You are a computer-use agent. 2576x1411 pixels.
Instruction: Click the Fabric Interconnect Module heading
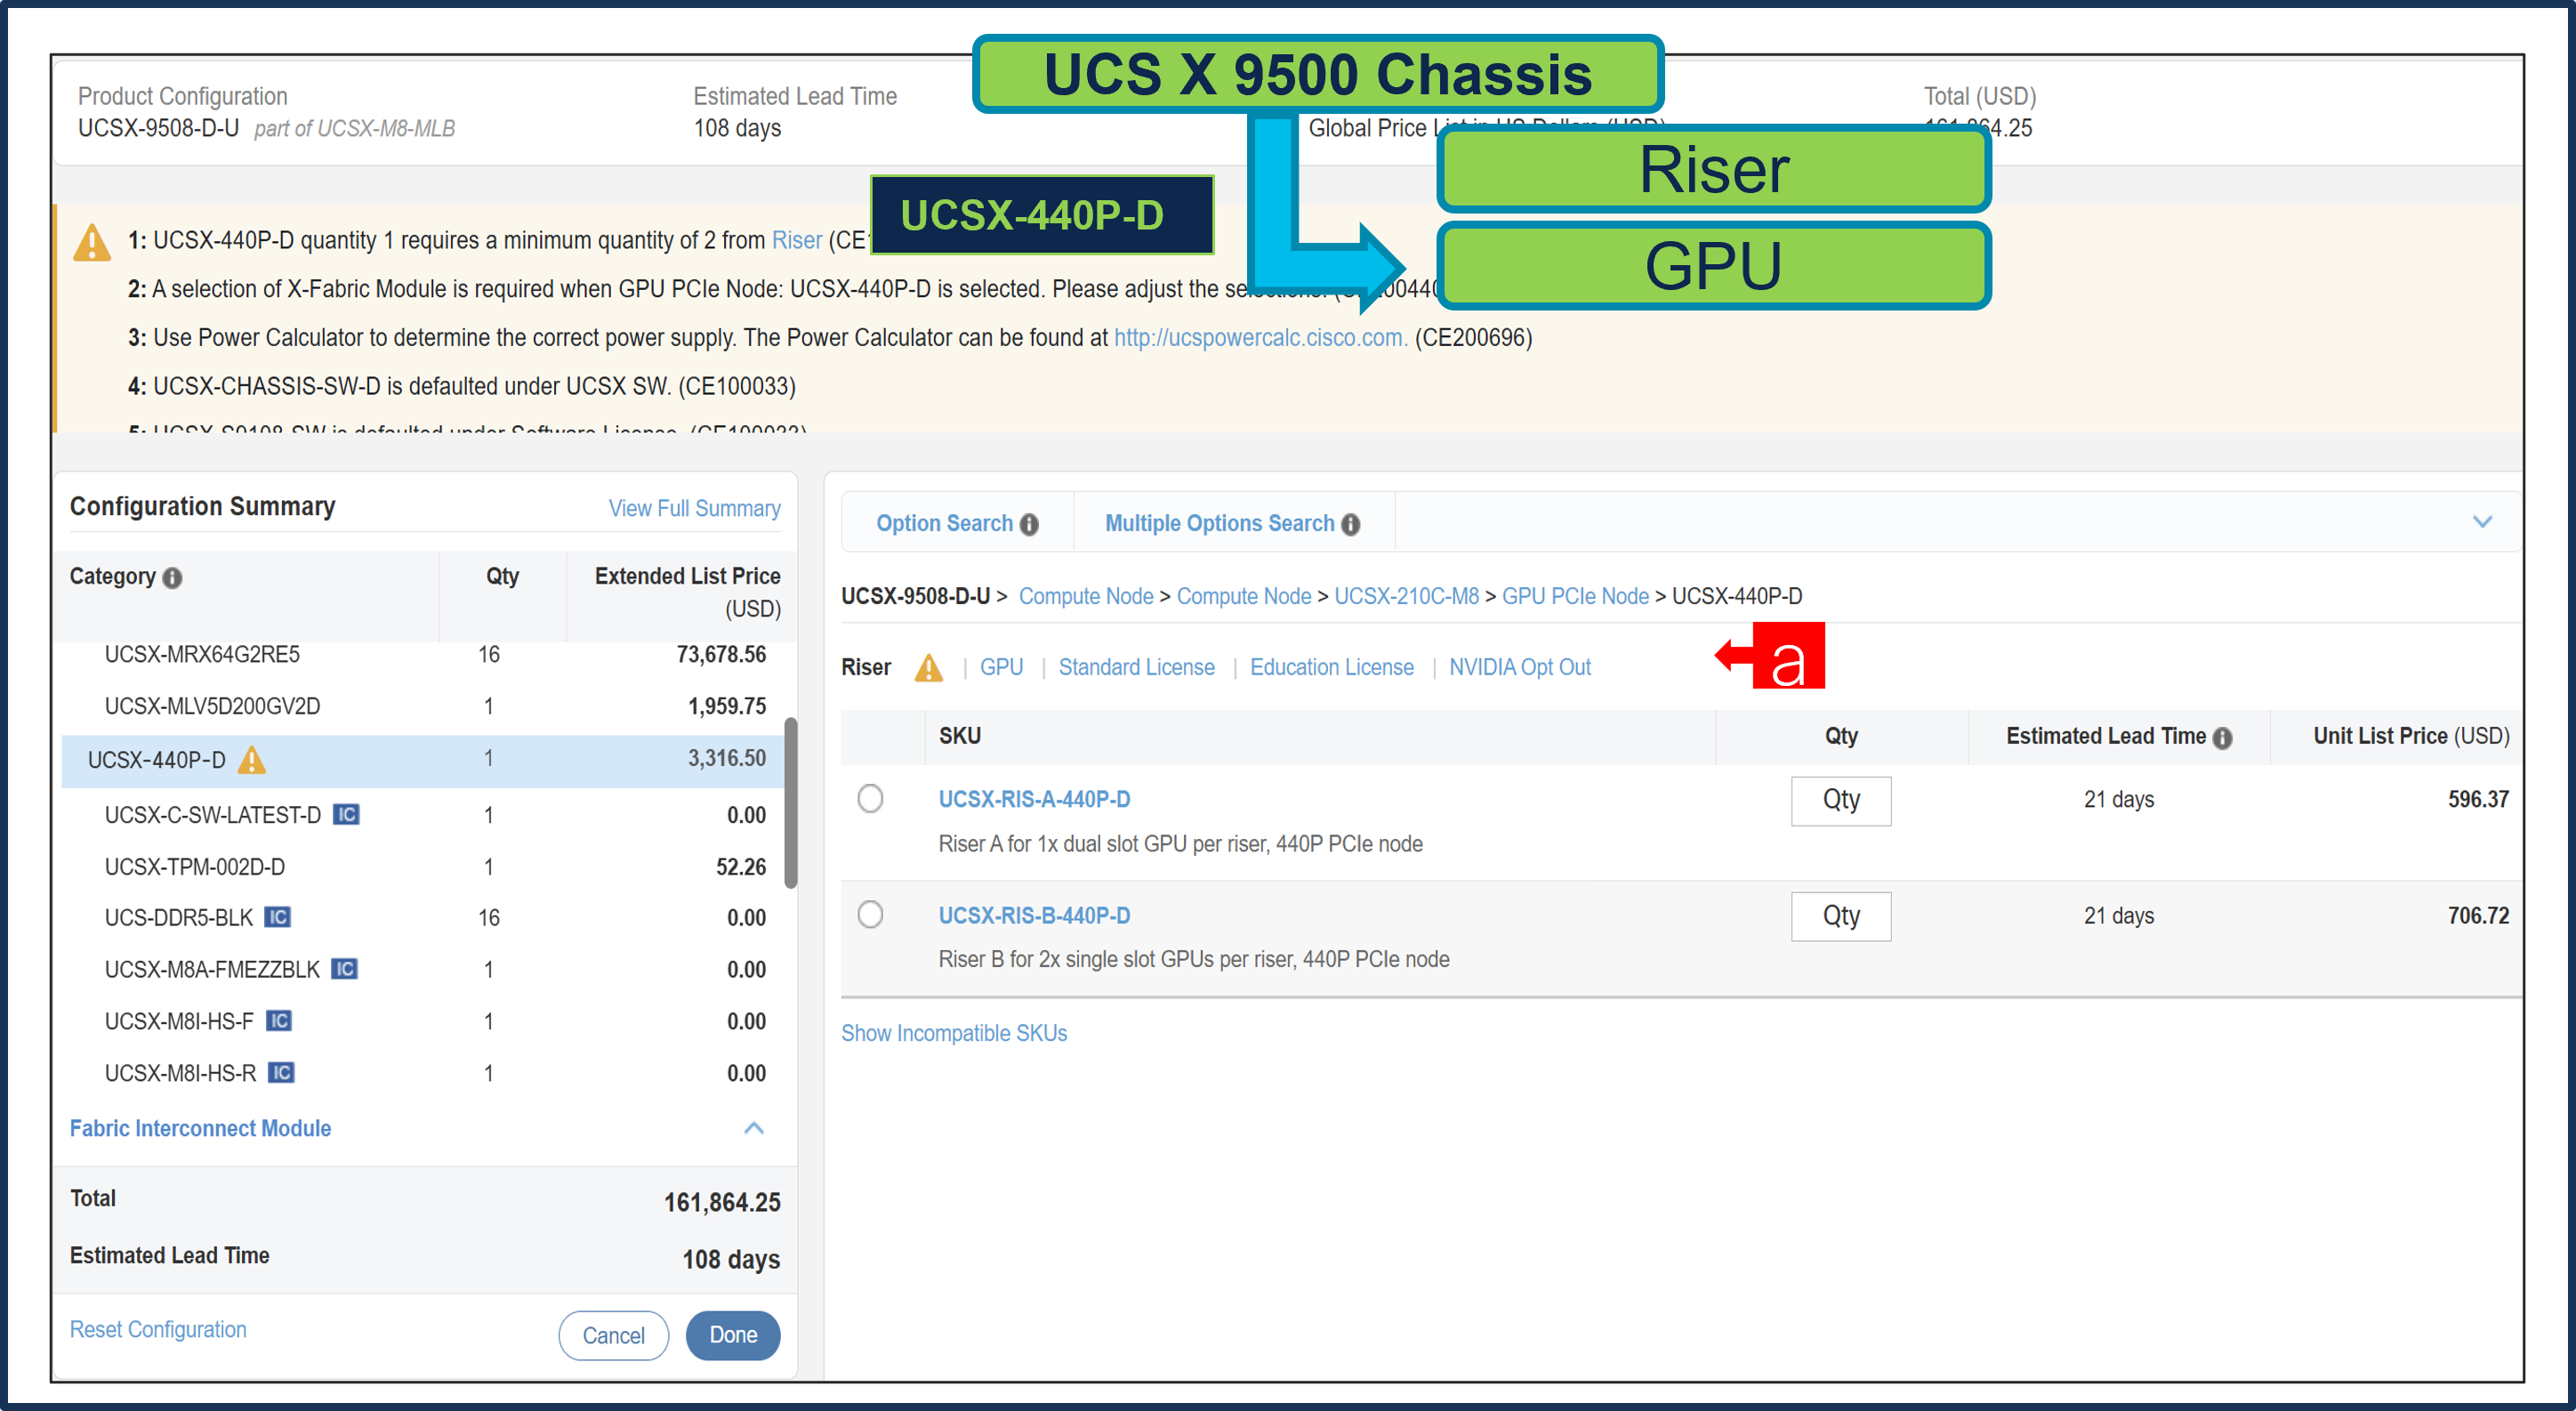coord(200,1128)
